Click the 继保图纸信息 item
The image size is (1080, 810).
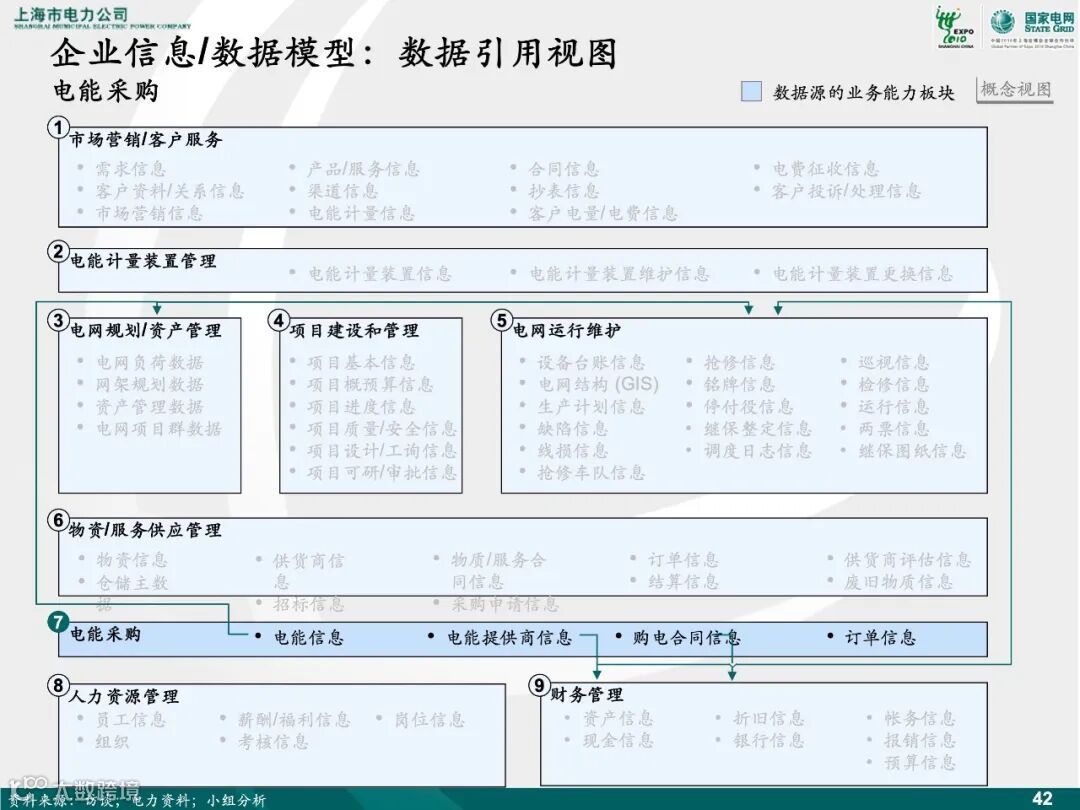click(912, 450)
